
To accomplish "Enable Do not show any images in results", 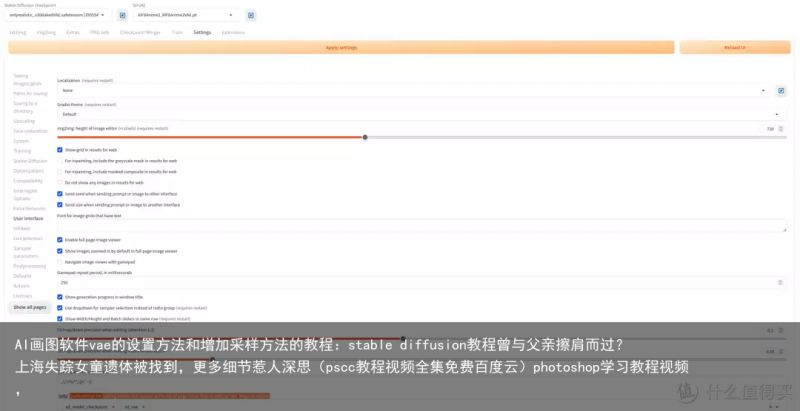I will point(60,183).
